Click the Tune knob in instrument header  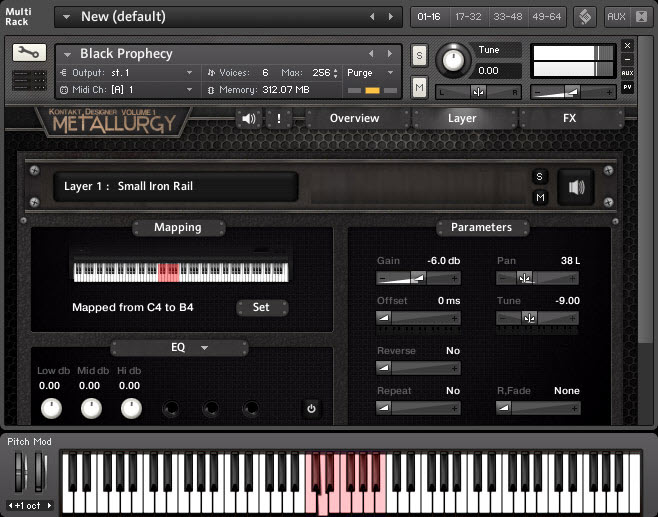pyautogui.click(x=454, y=61)
